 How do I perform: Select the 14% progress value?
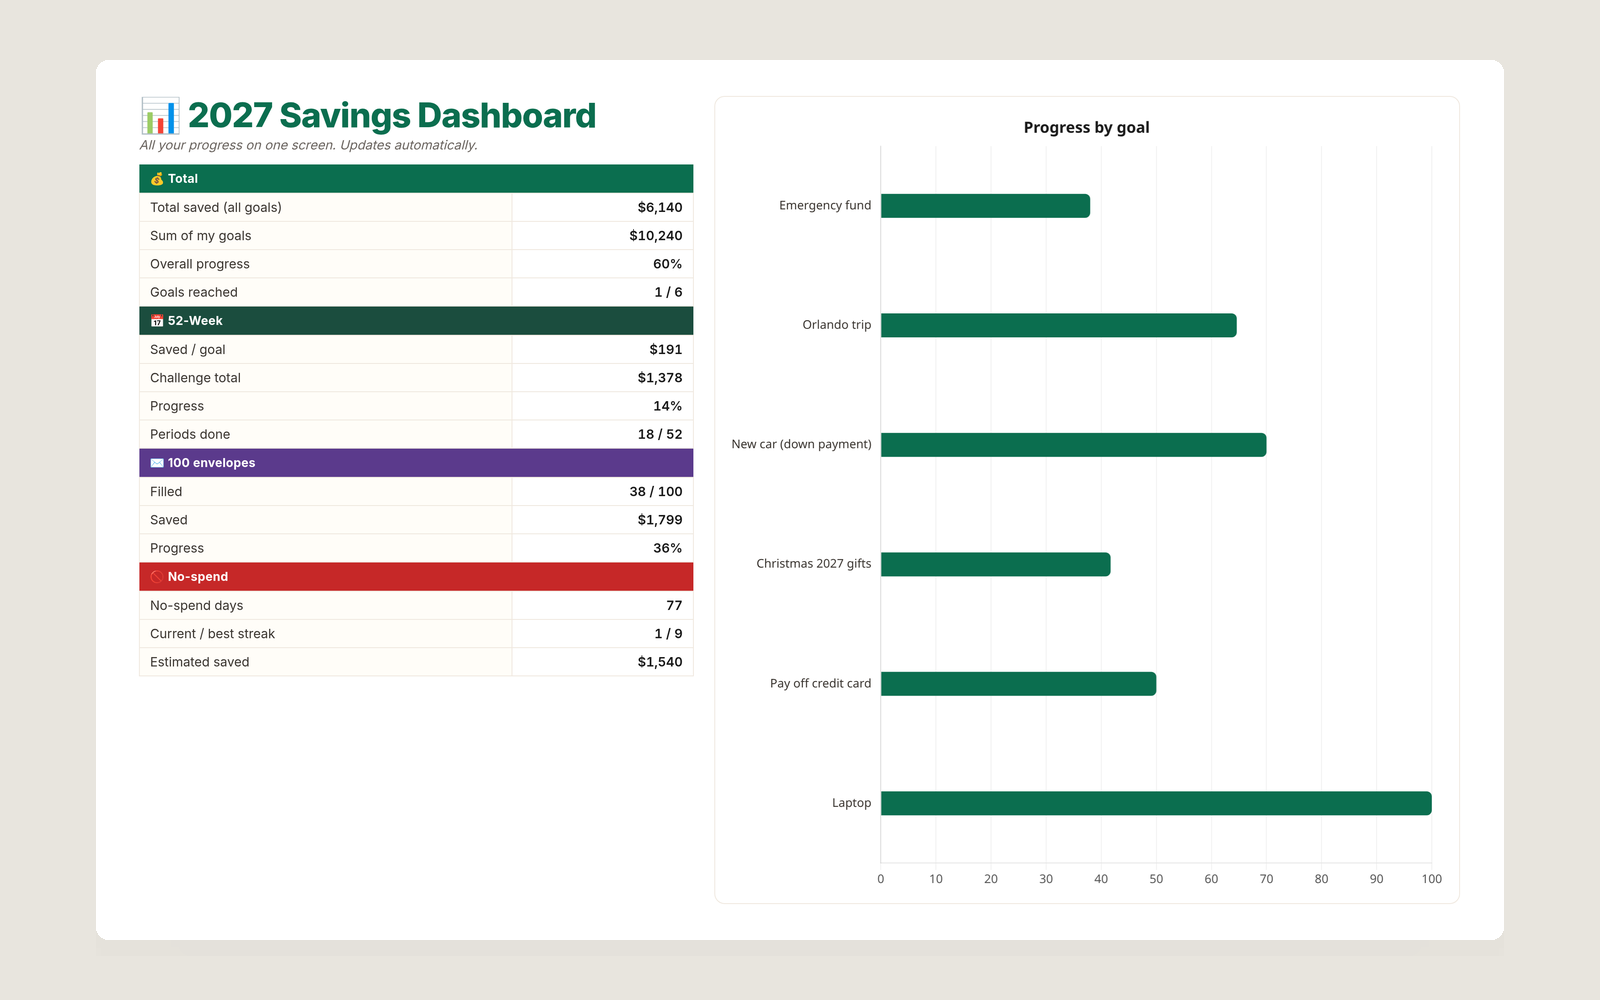pyautogui.click(x=668, y=406)
